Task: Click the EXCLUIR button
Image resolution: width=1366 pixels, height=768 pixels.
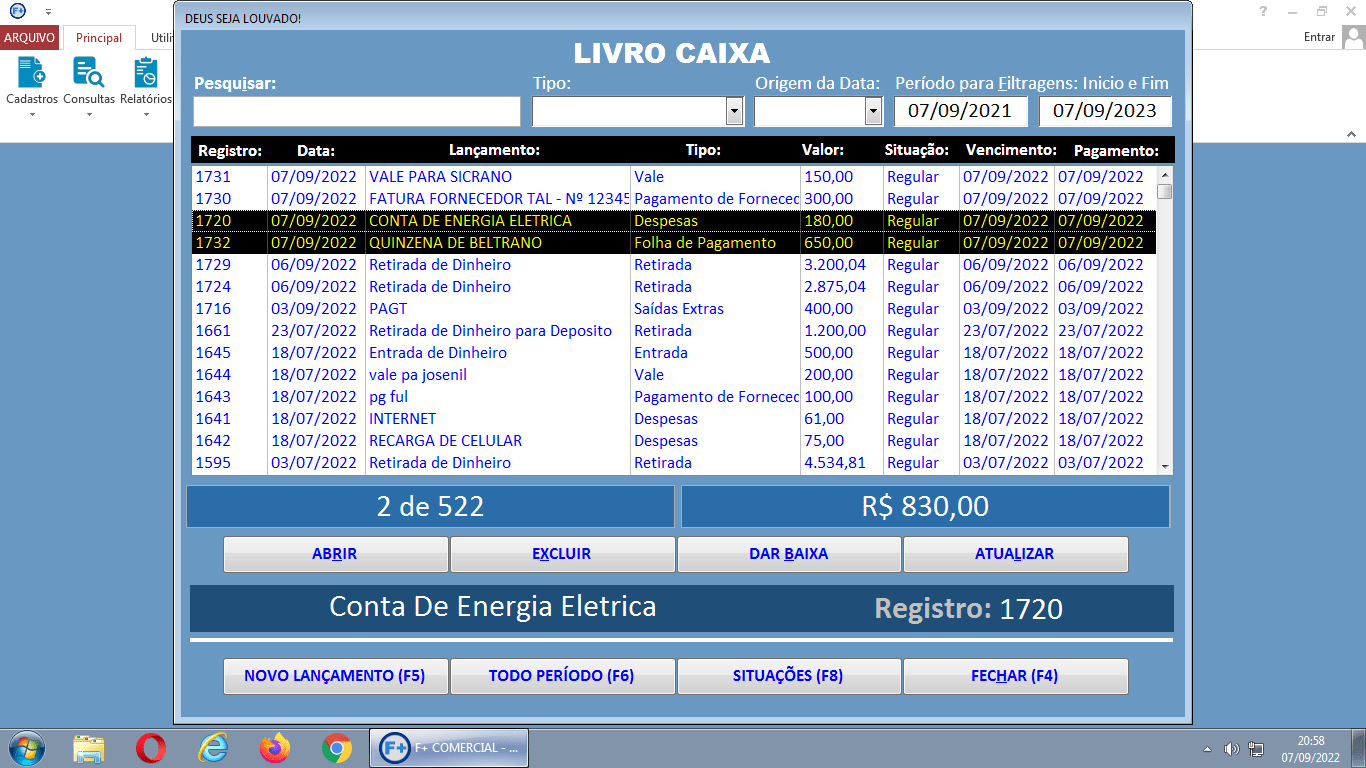Action: (562, 554)
